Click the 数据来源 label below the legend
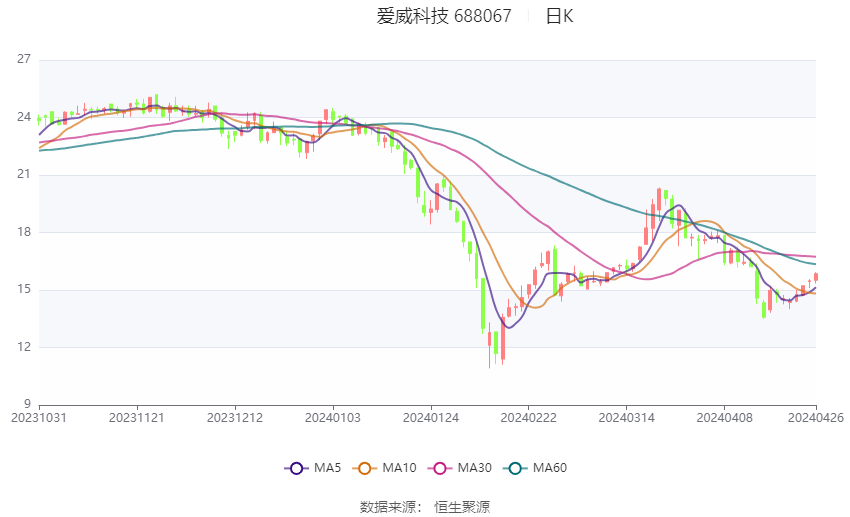 391,507
